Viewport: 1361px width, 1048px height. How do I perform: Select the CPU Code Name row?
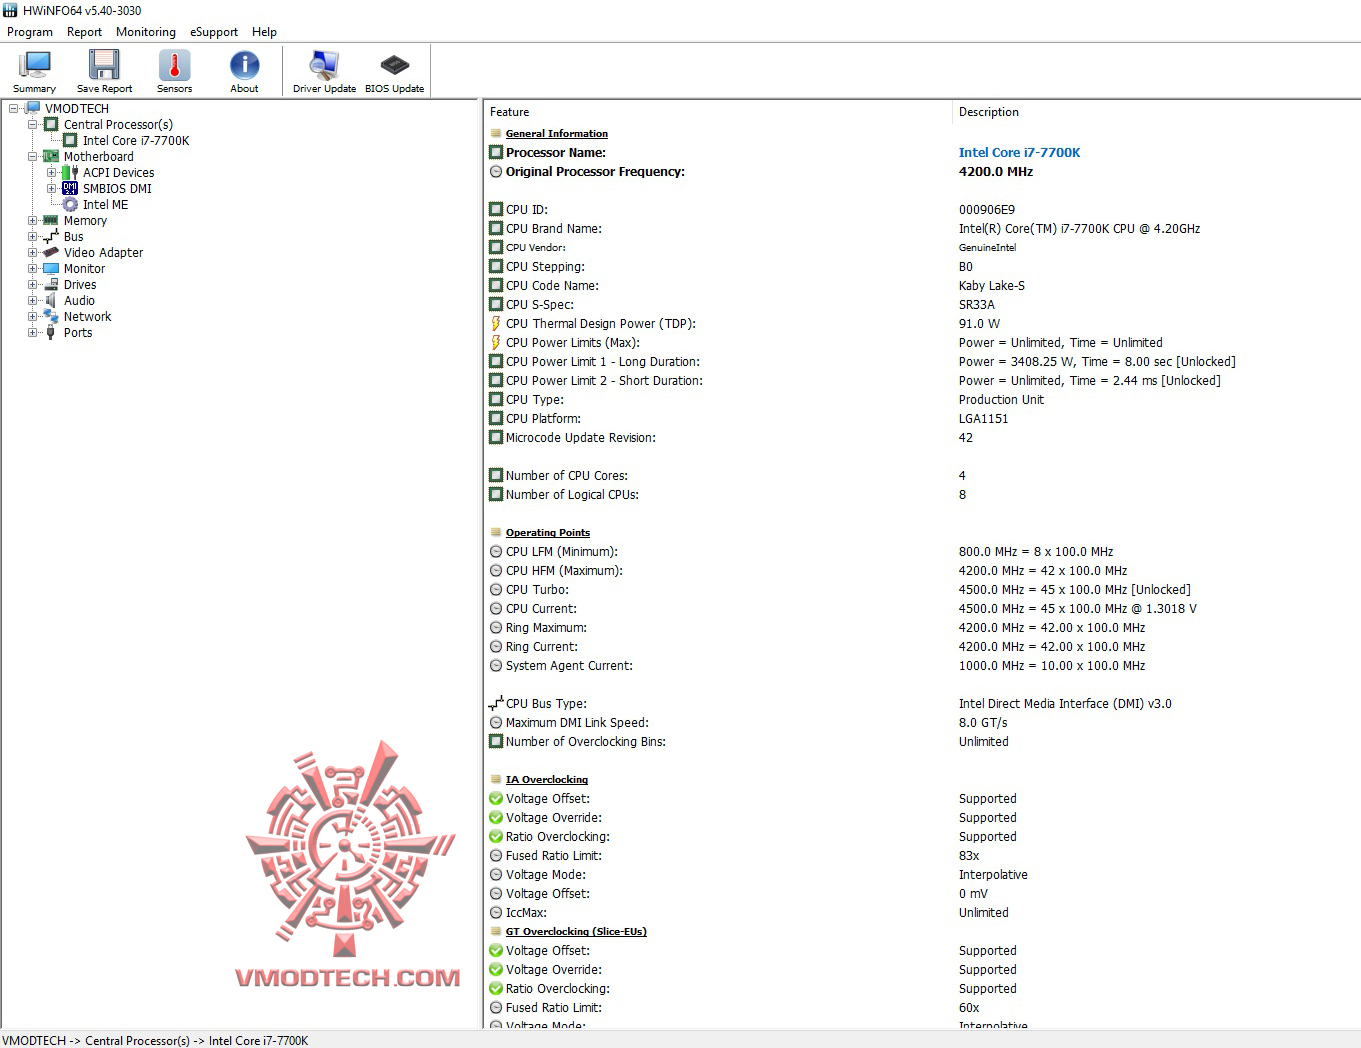pyautogui.click(x=922, y=285)
